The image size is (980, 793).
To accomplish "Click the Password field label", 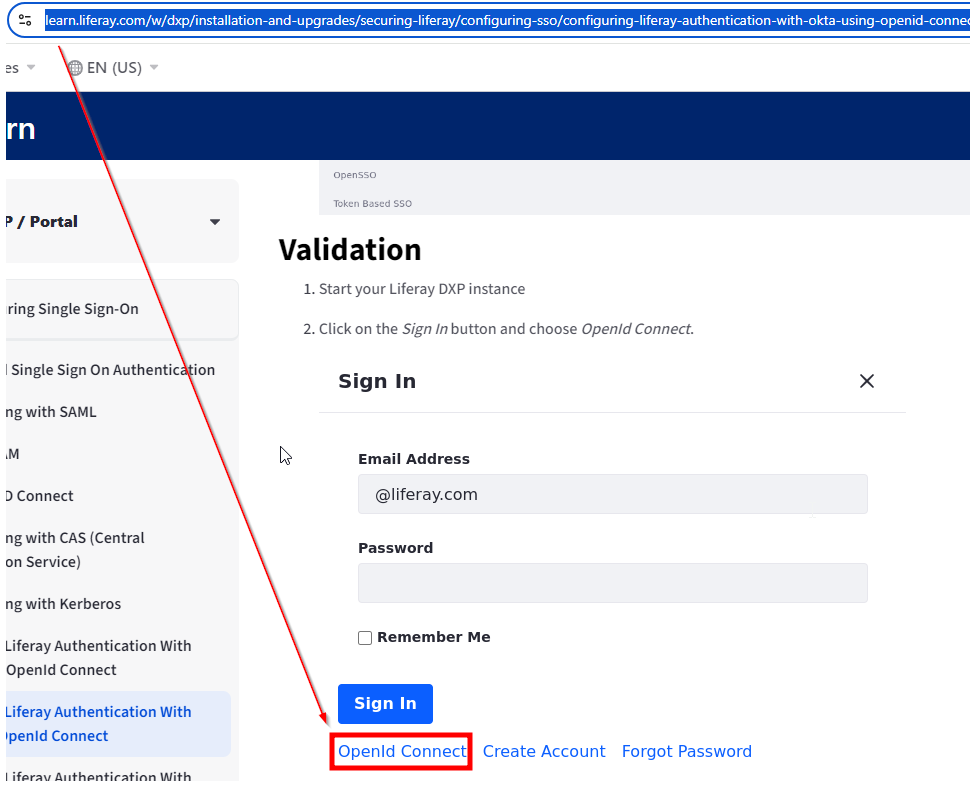I will [396, 548].
